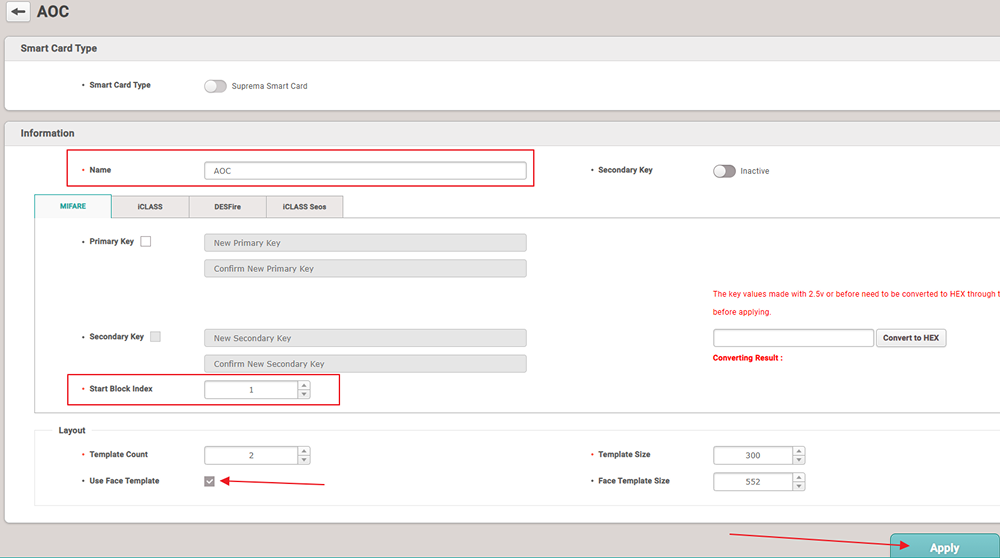The height and width of the screenshot is (558, 1000).
Task: Increase the Start Block Index value
Action: 304,385
